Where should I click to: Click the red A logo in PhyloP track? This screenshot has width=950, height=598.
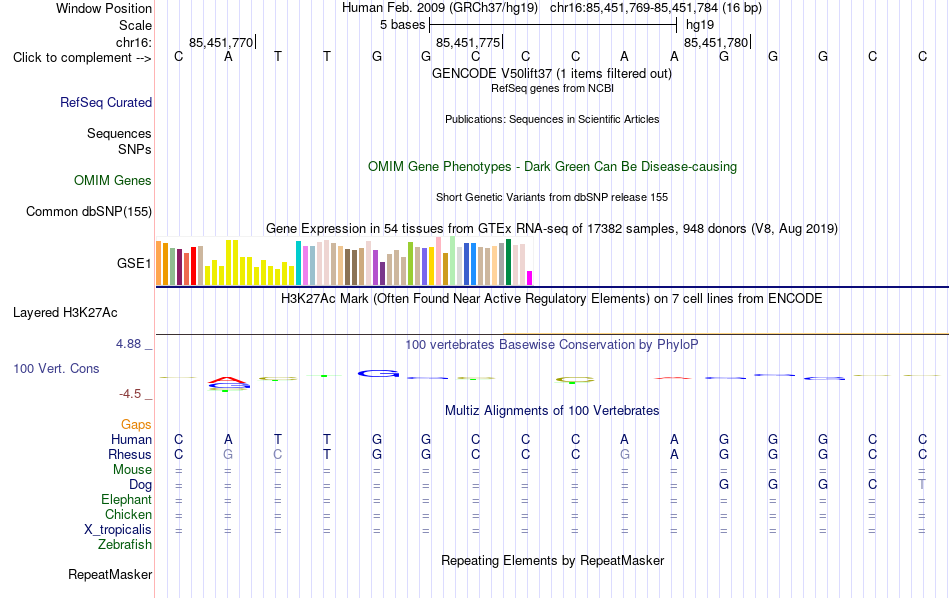tap(228, 381)
